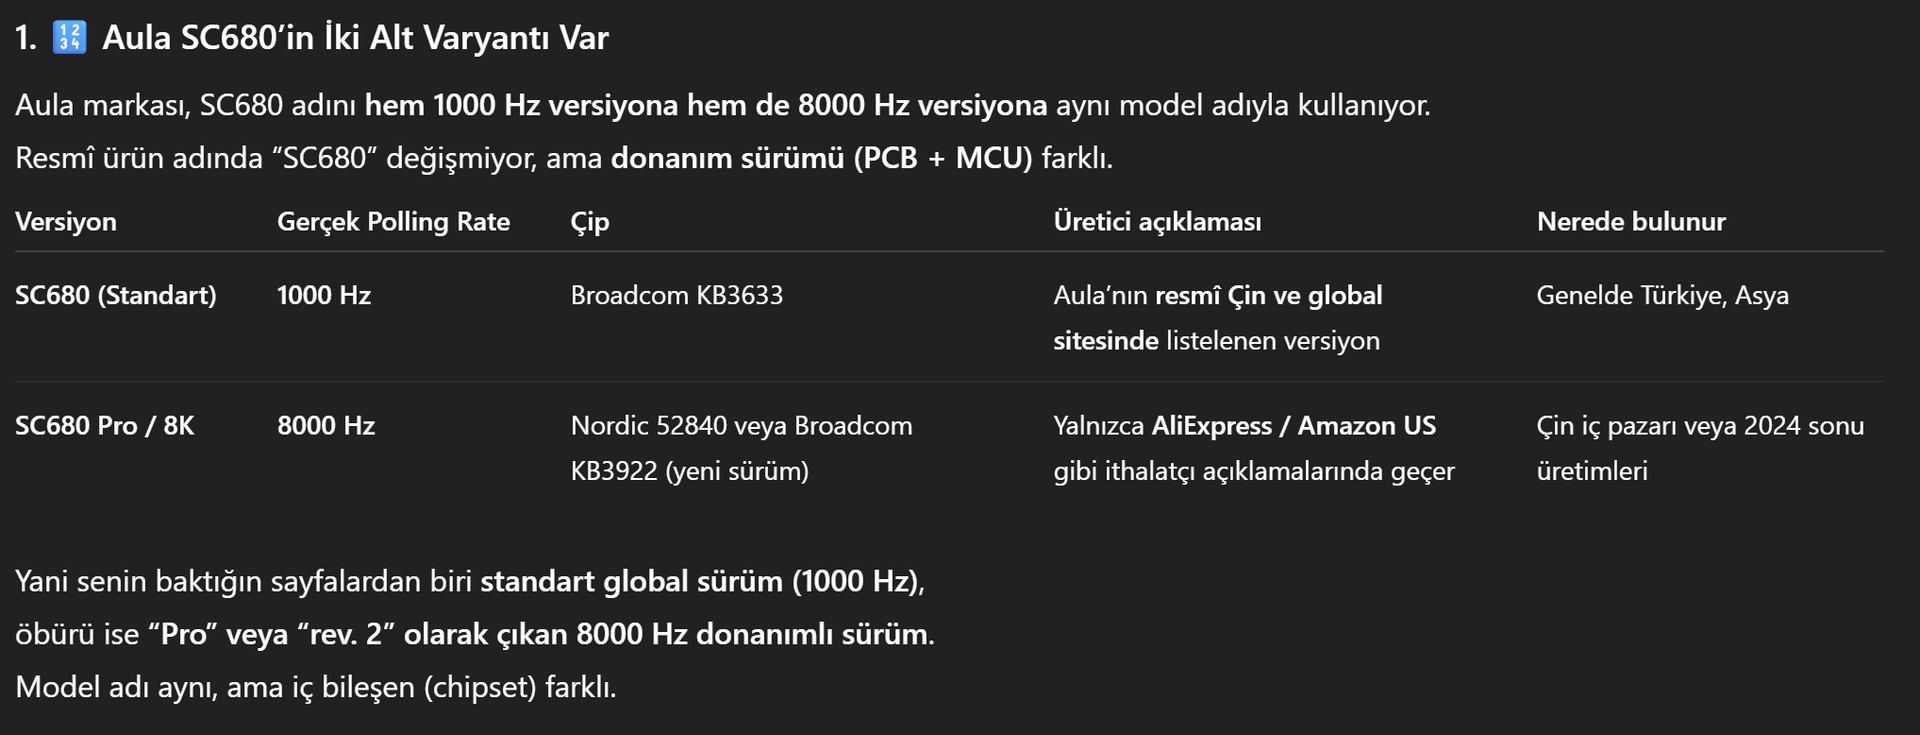
Task: Click the 'Çin iç pazarı veya 2024 sonu' cell
Action: (x=1700, y=426)
